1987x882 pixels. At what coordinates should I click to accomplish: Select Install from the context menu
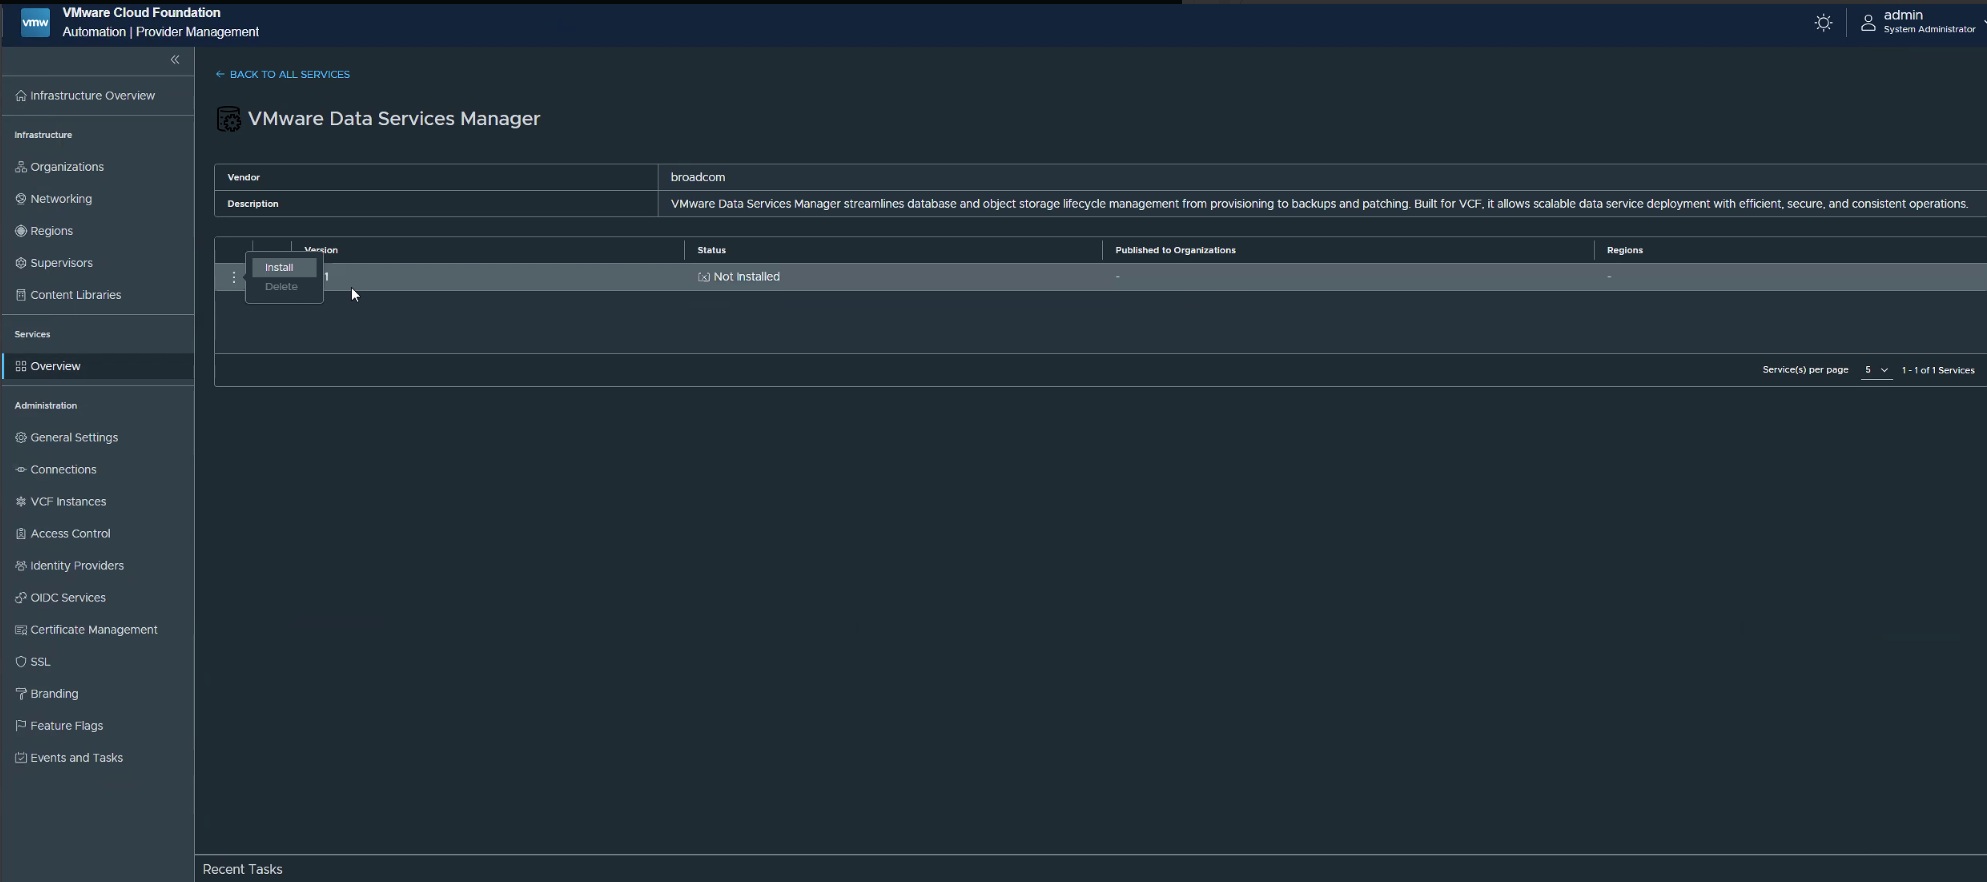click(x=279, y=267)
